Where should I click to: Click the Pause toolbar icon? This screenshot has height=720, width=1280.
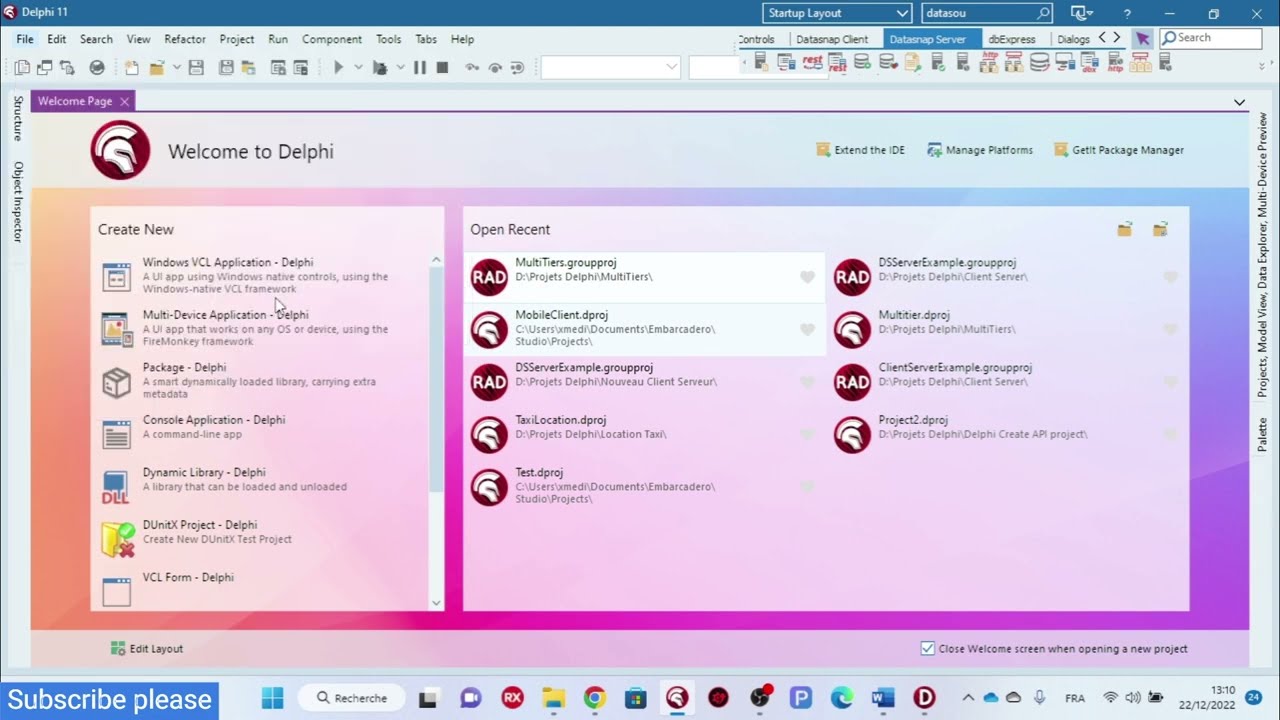click(420, 68)
